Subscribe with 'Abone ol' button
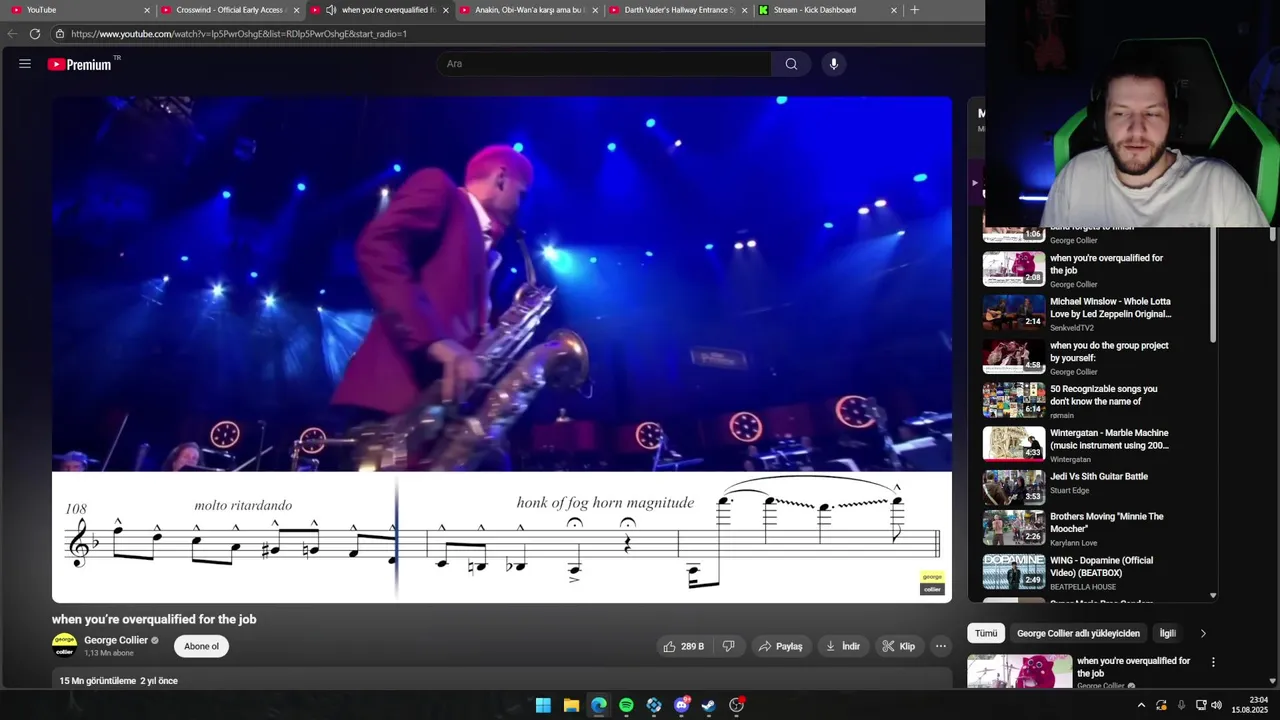Screen dimensions: 1280x720 [201, 646]
